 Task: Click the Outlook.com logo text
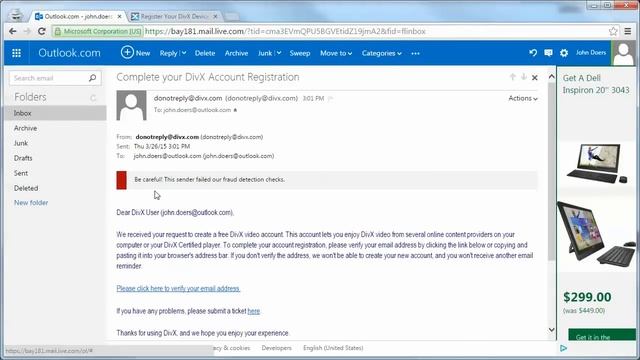[x=69, y=53]
